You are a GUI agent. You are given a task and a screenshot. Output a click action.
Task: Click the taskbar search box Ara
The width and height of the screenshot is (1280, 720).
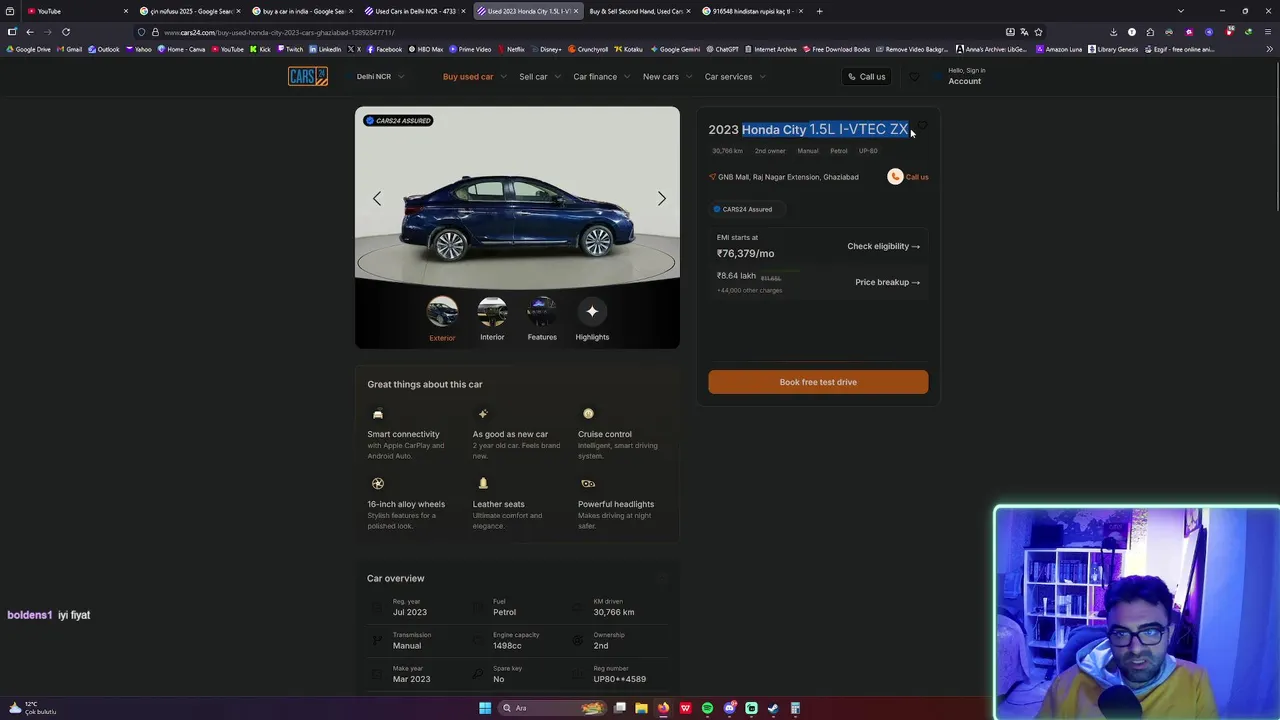tap(552, 708)
